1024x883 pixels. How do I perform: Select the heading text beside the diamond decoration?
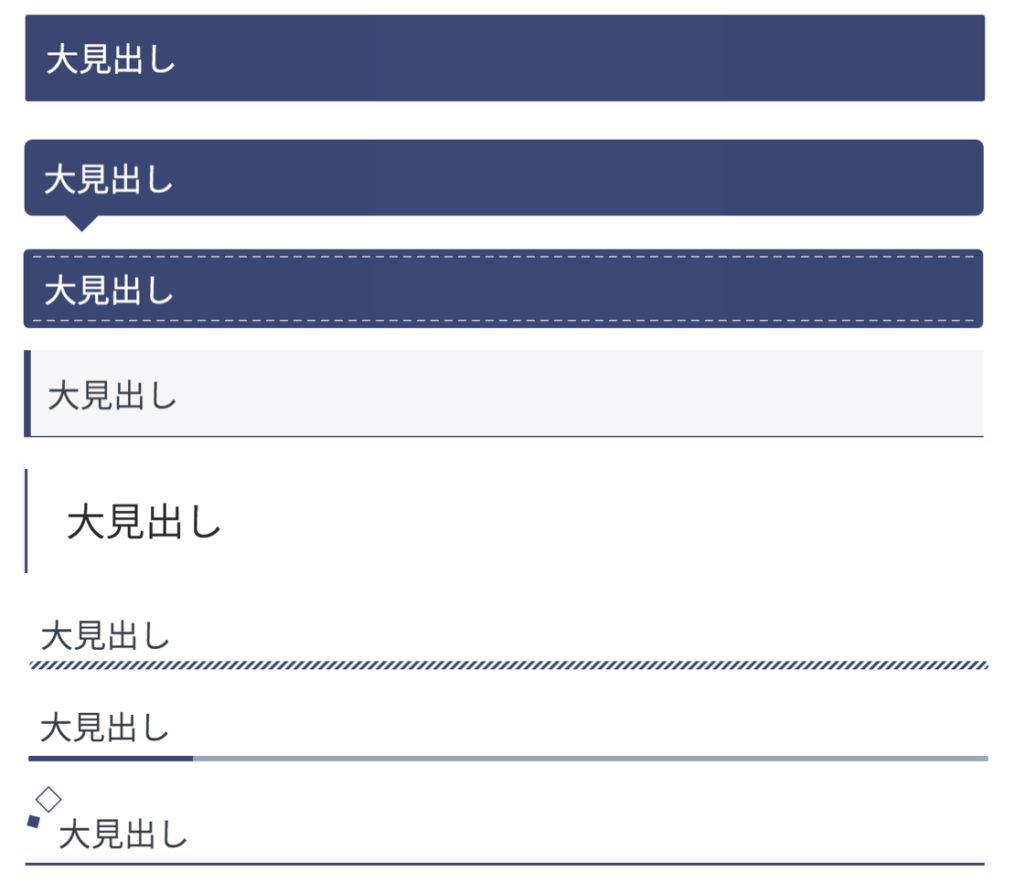pos(124,834)
